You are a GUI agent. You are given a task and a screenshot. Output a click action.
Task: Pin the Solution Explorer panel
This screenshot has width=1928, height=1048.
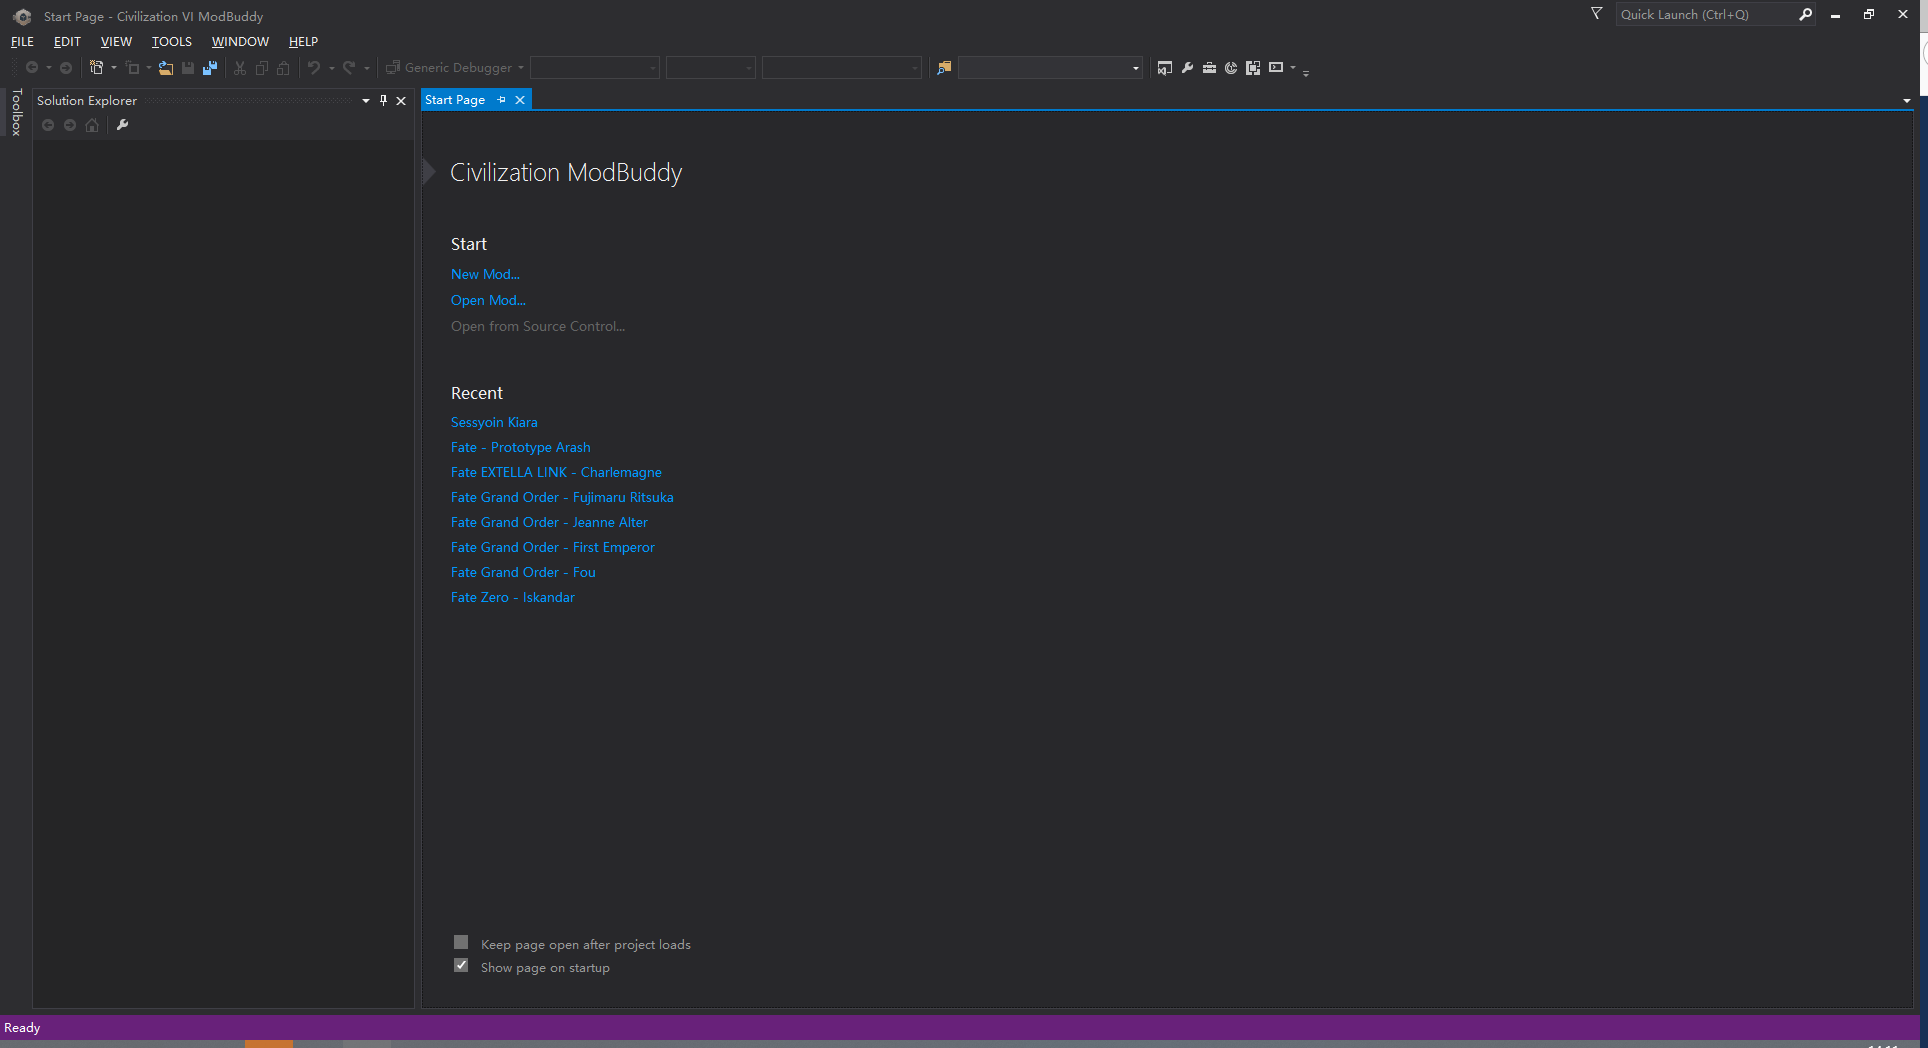pyautogui.click(x=383, y=100)
